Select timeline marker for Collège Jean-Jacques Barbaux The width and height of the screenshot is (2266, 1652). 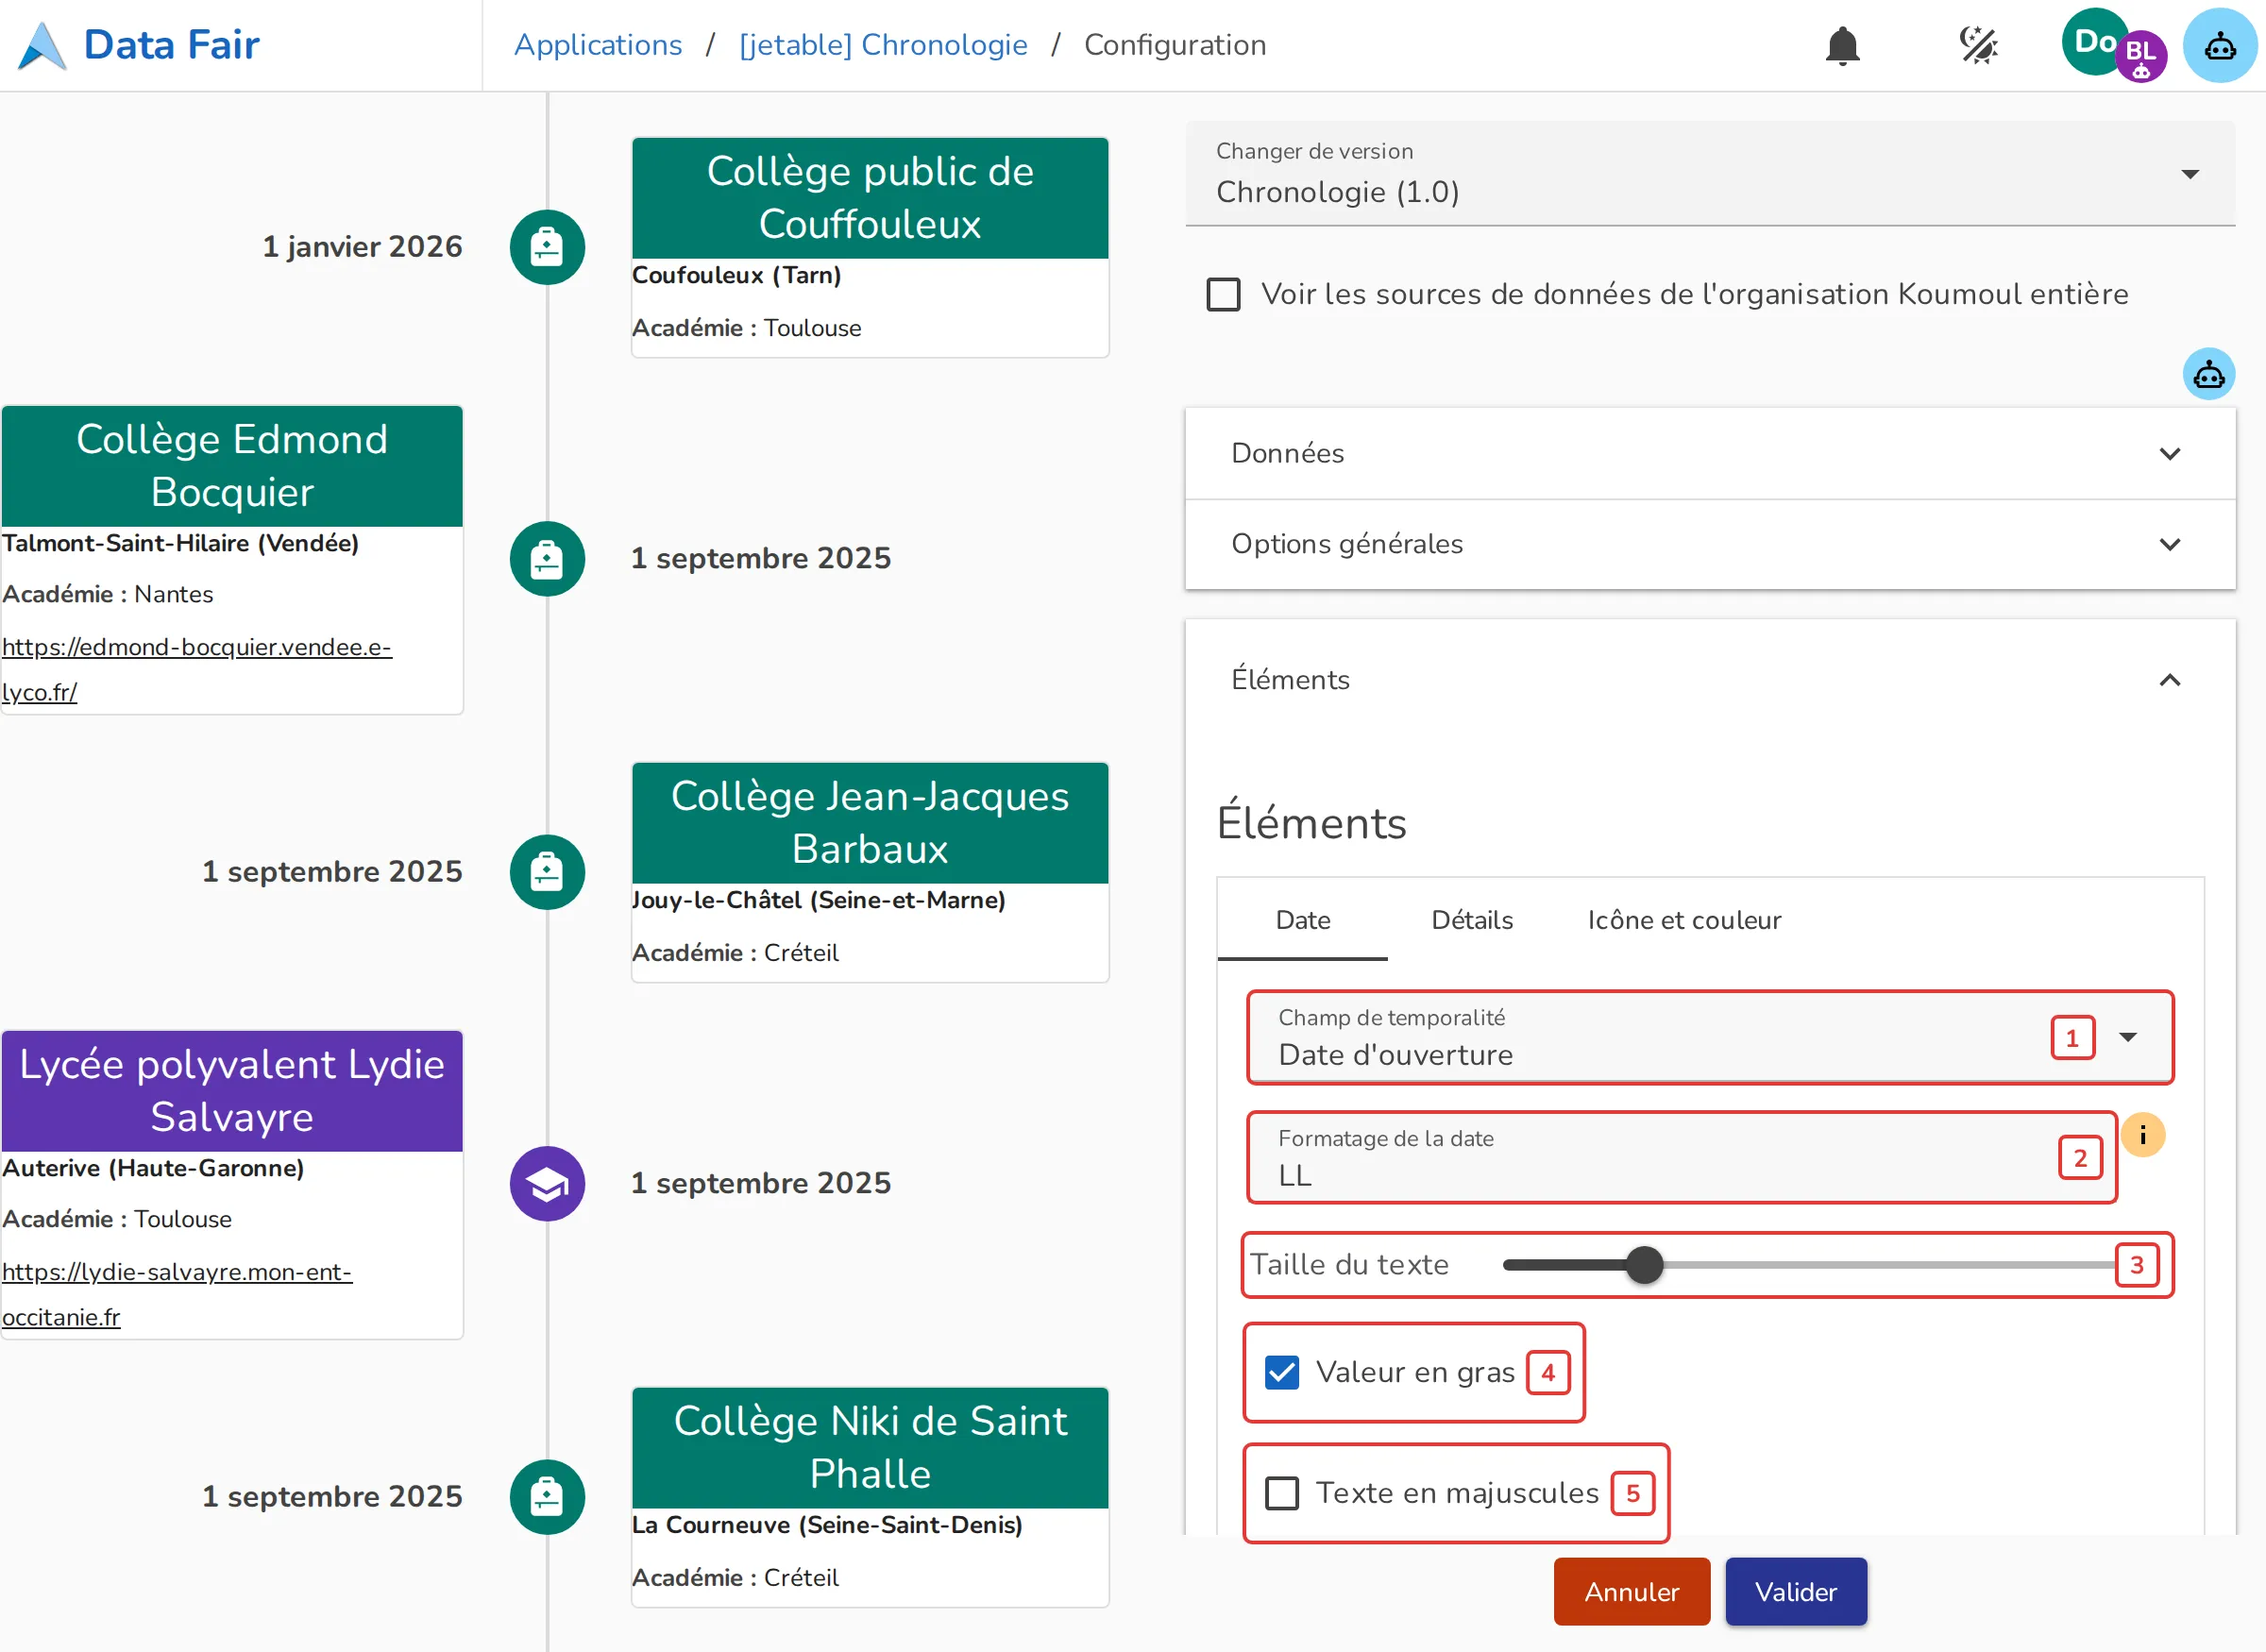547,872
